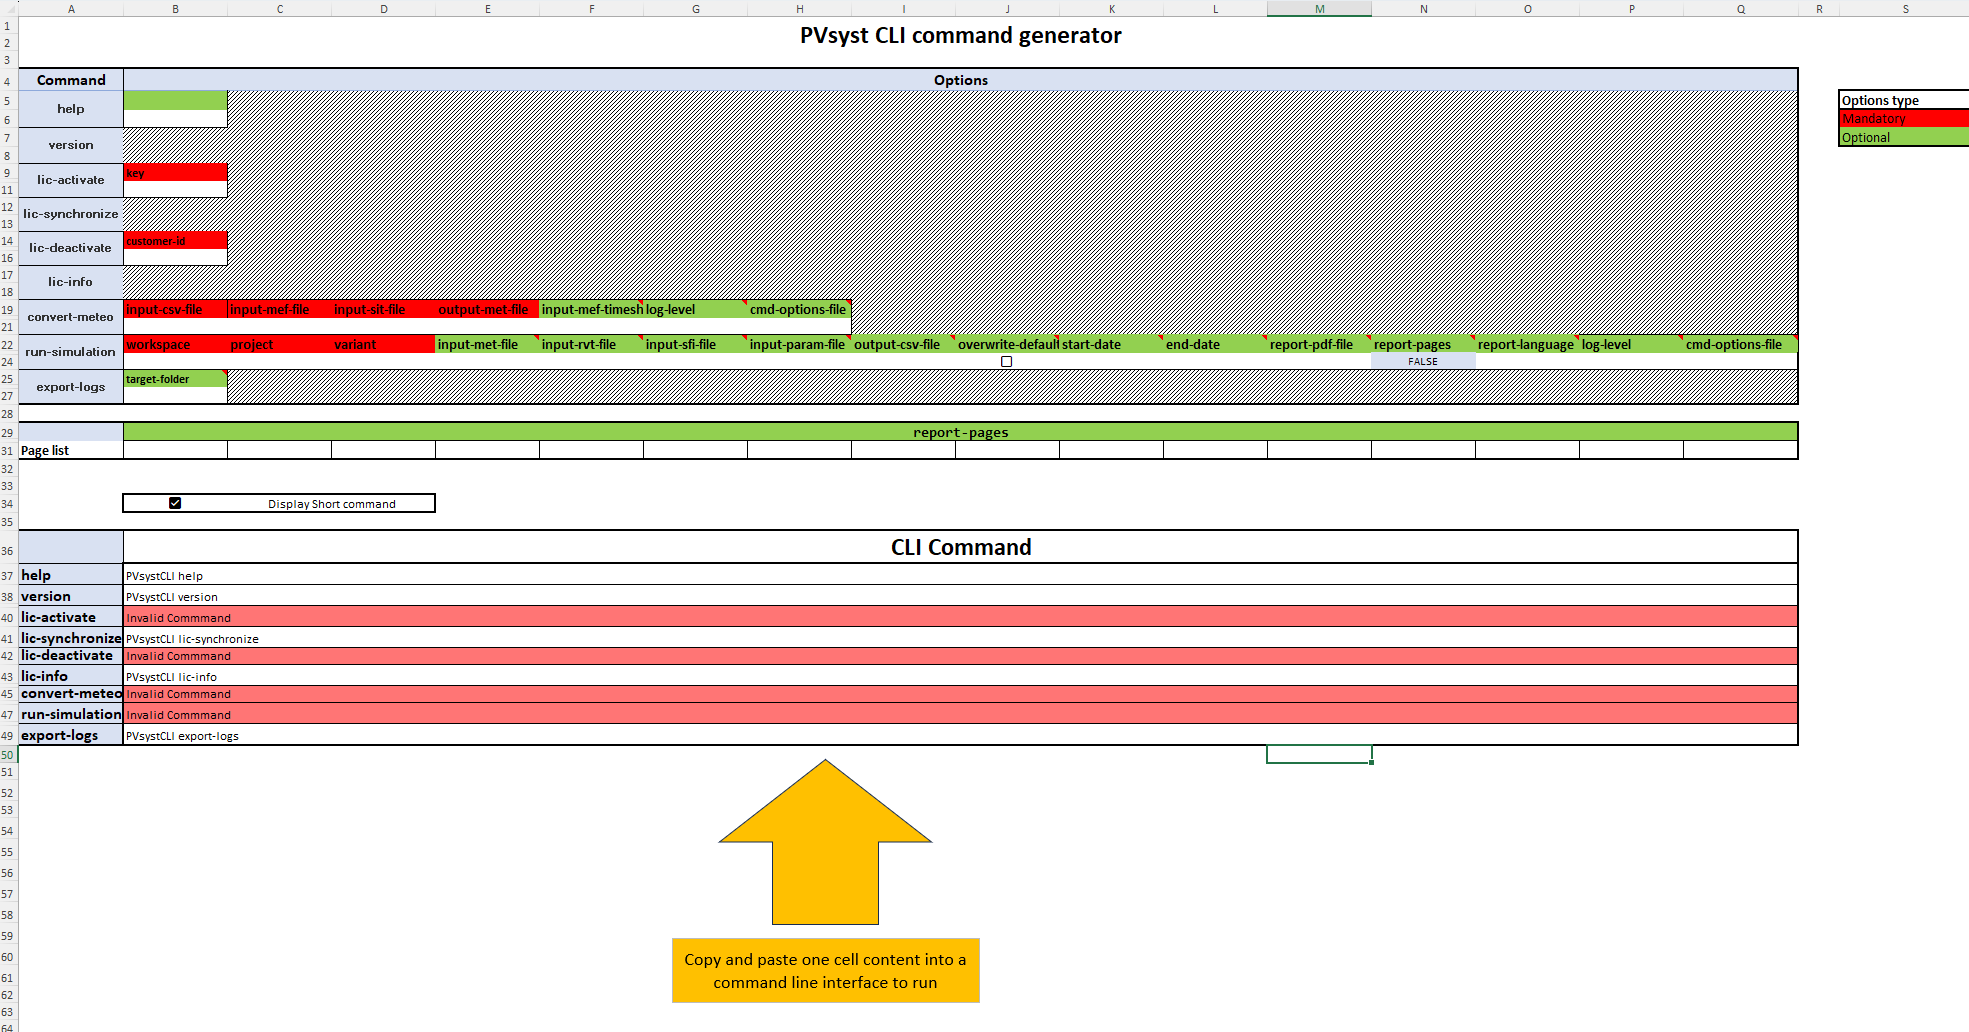Click the convert-meteo Invalid Command cell
The width and height of the screenshot is (1969, 1032).
coord(960,694)
